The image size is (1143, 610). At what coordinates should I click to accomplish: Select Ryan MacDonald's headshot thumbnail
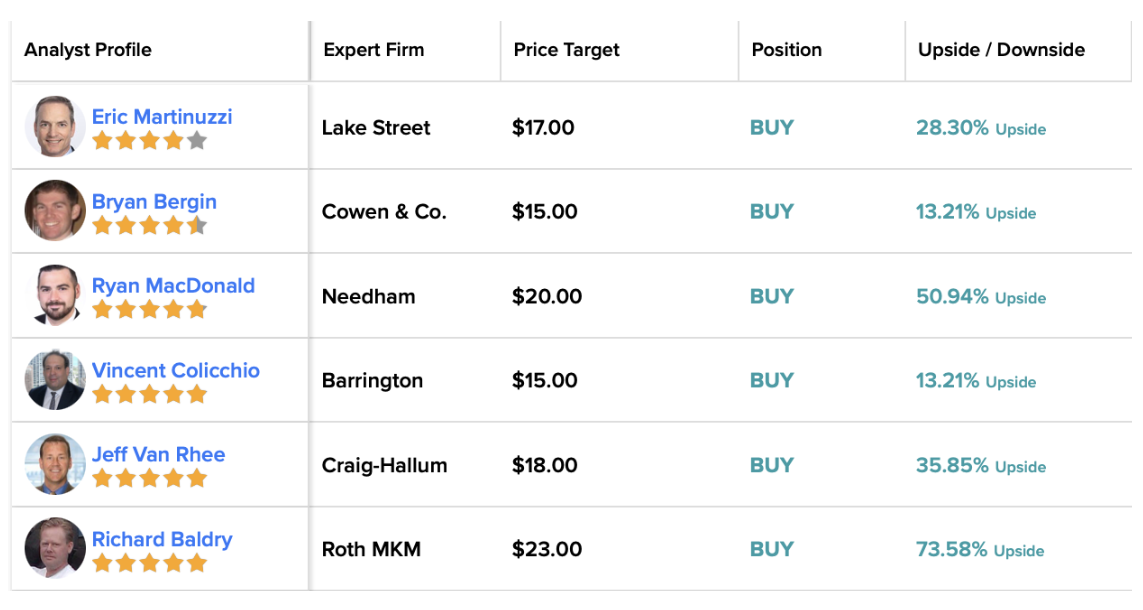point(55,295)
